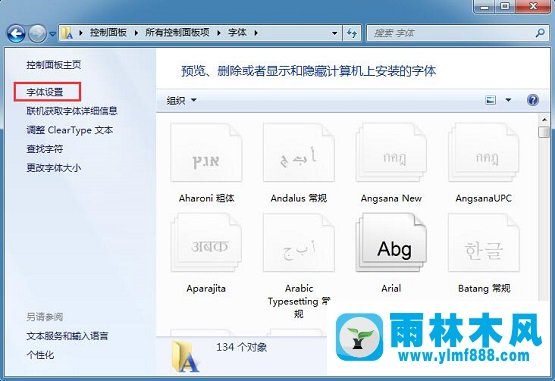Click the 134 个对象 status text
This screenshot has width=555, height=381.
[x=242, y=347]
